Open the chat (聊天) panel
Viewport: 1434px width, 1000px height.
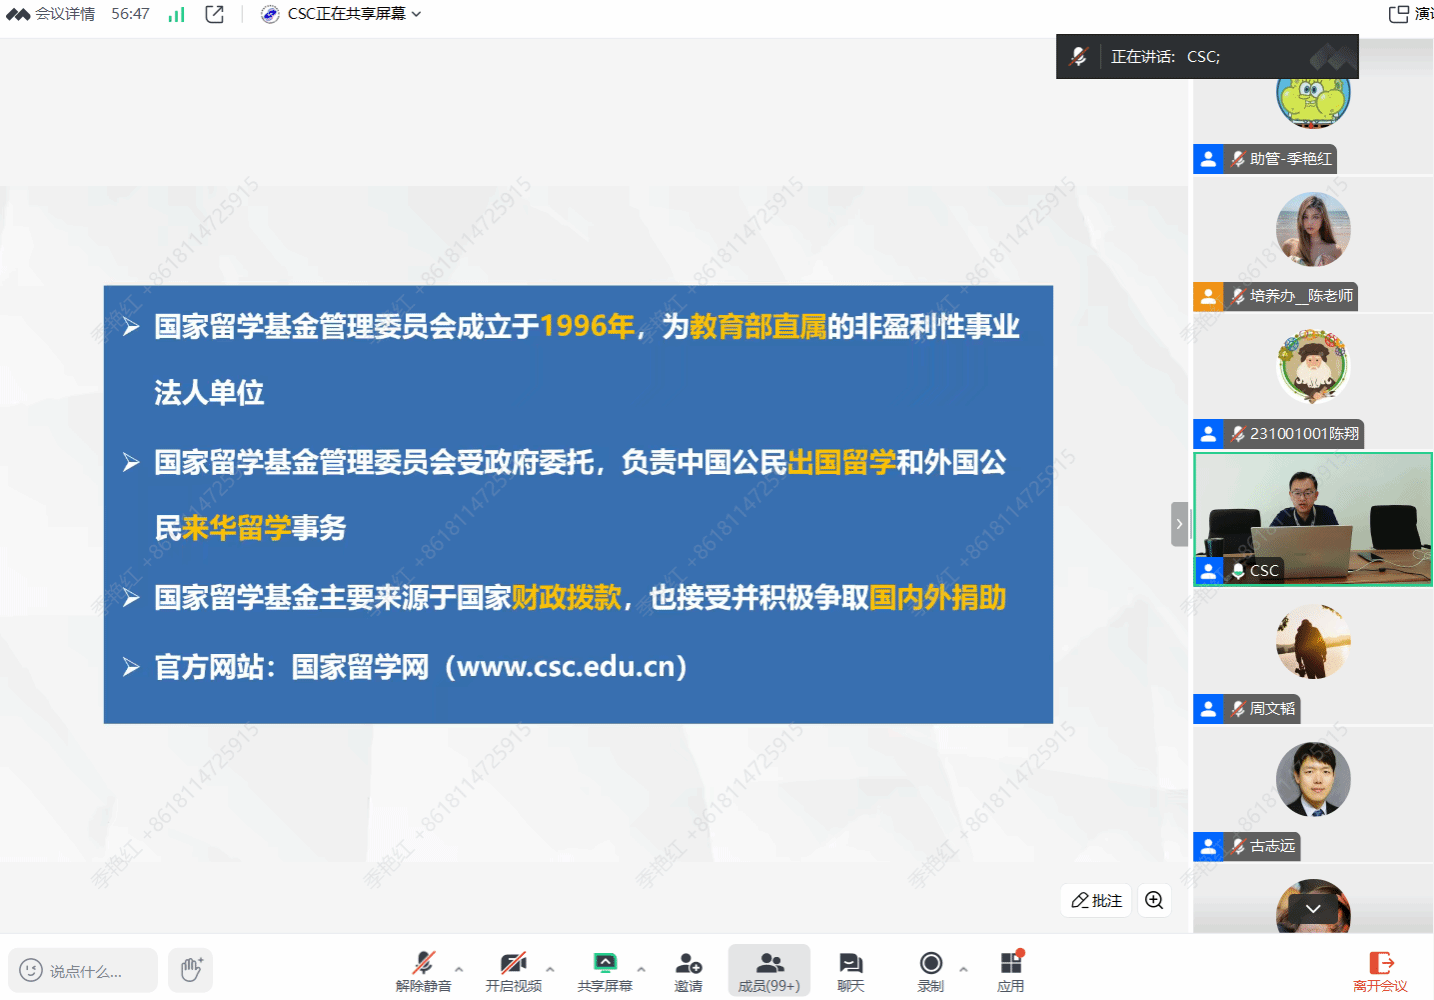pyautogui.click(x=850, y=970)
